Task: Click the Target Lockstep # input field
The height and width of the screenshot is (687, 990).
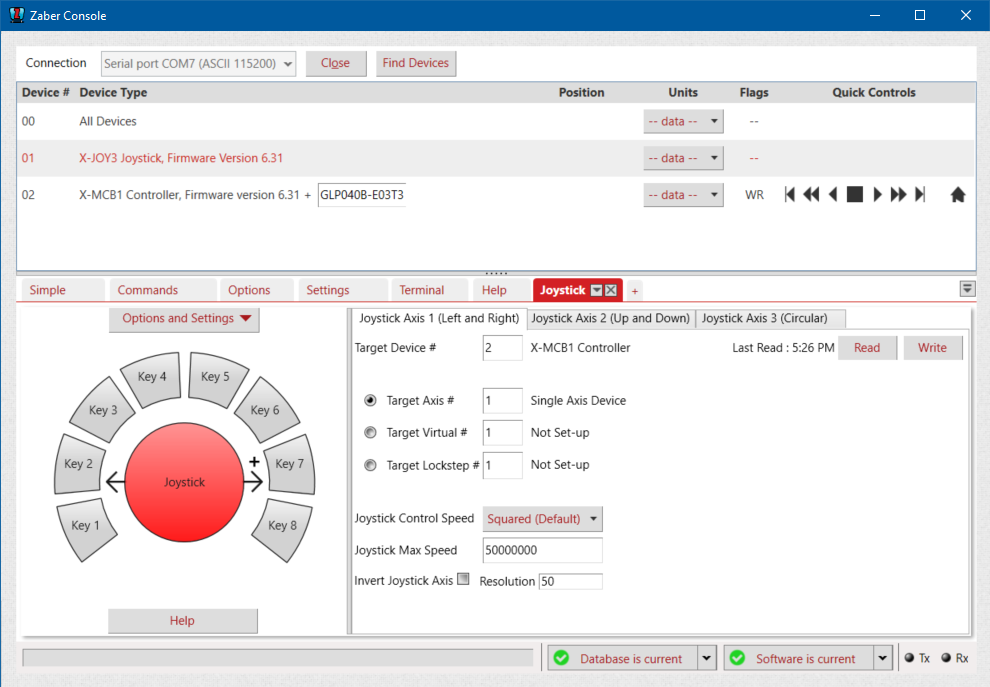Action: 503,465
